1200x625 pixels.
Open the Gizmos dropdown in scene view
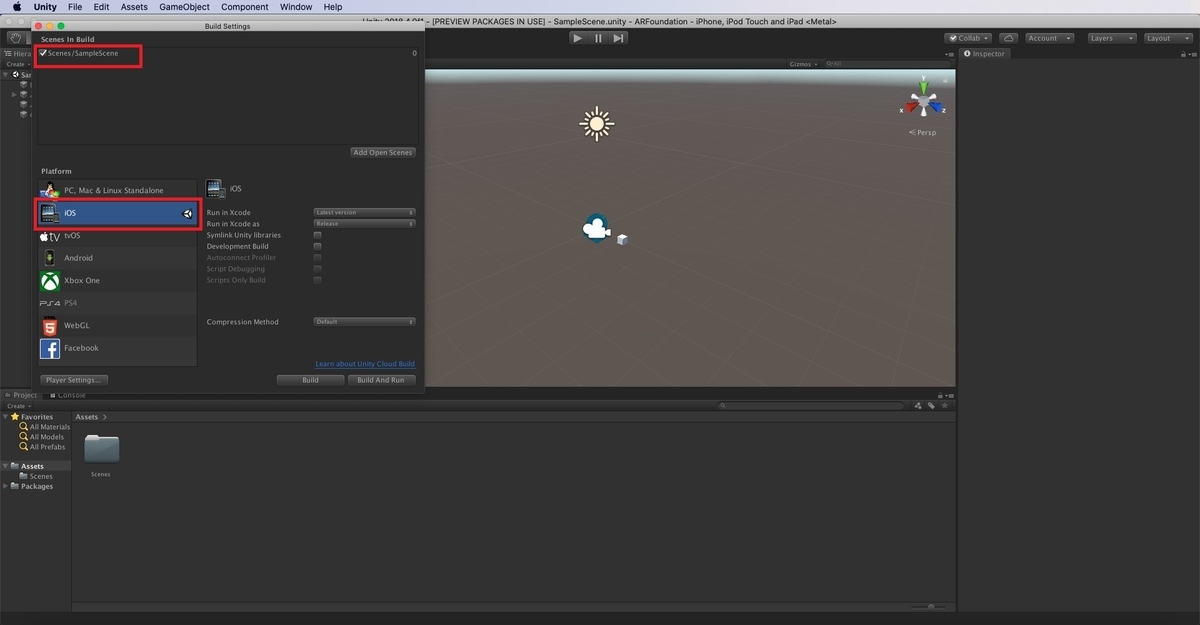coord(803,64)
